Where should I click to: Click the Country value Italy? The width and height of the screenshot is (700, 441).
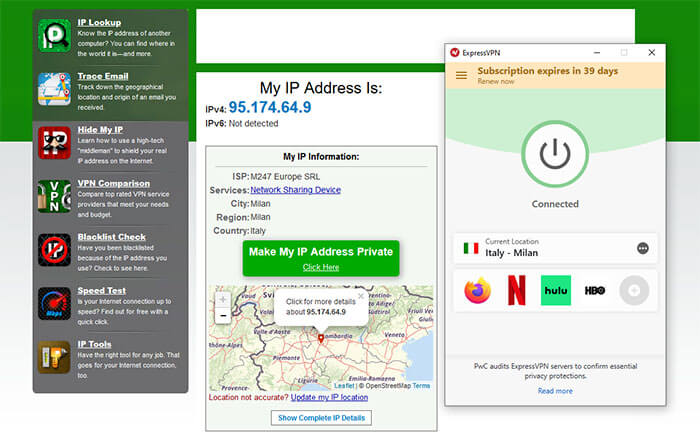(258, 231)
